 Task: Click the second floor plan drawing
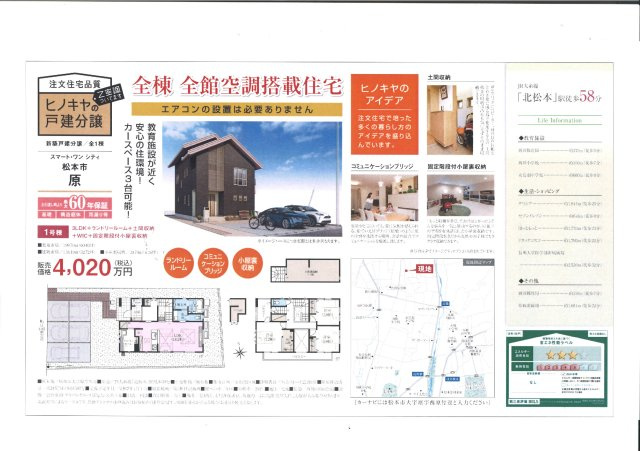click(x=298, y=329)
